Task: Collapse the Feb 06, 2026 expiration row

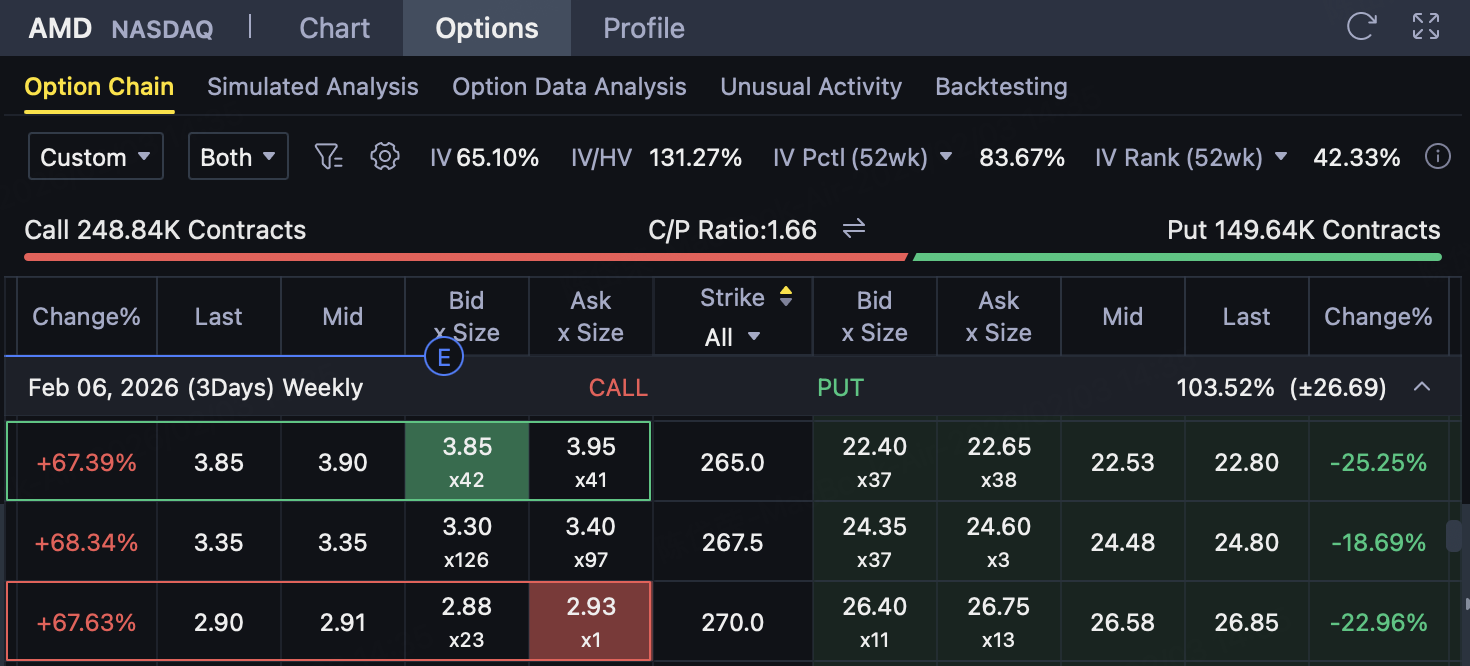Action: [1421, 387]
